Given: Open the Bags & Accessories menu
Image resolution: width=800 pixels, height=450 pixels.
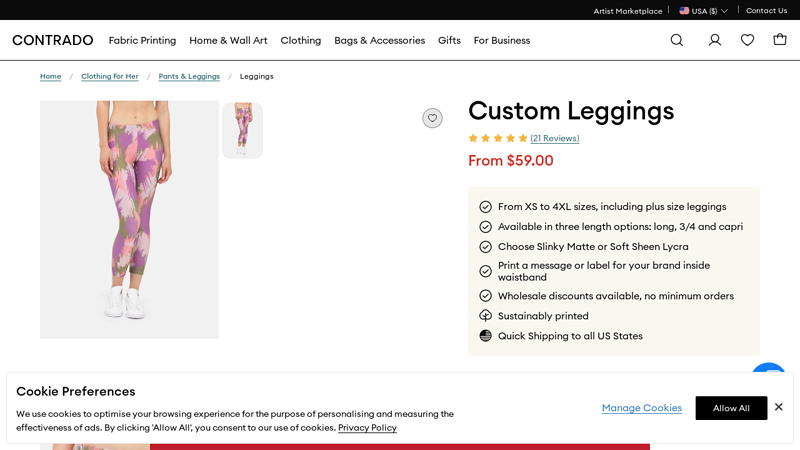Looking at the screenshot, I should coord(379,40).
